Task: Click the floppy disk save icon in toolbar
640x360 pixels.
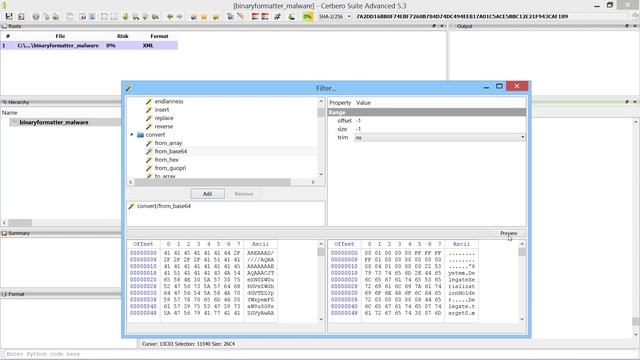Action: (x=9, y=17)
